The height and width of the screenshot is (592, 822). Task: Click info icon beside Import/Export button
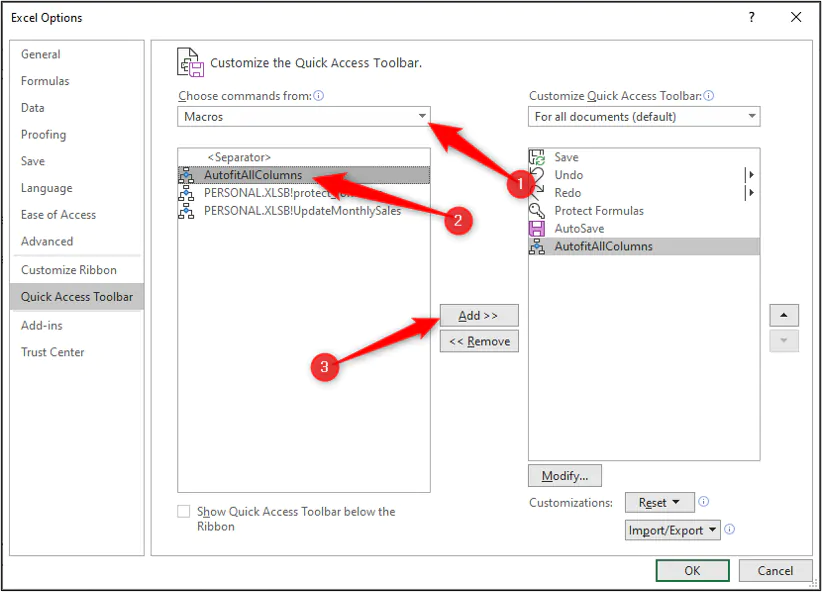coord(730,529)
